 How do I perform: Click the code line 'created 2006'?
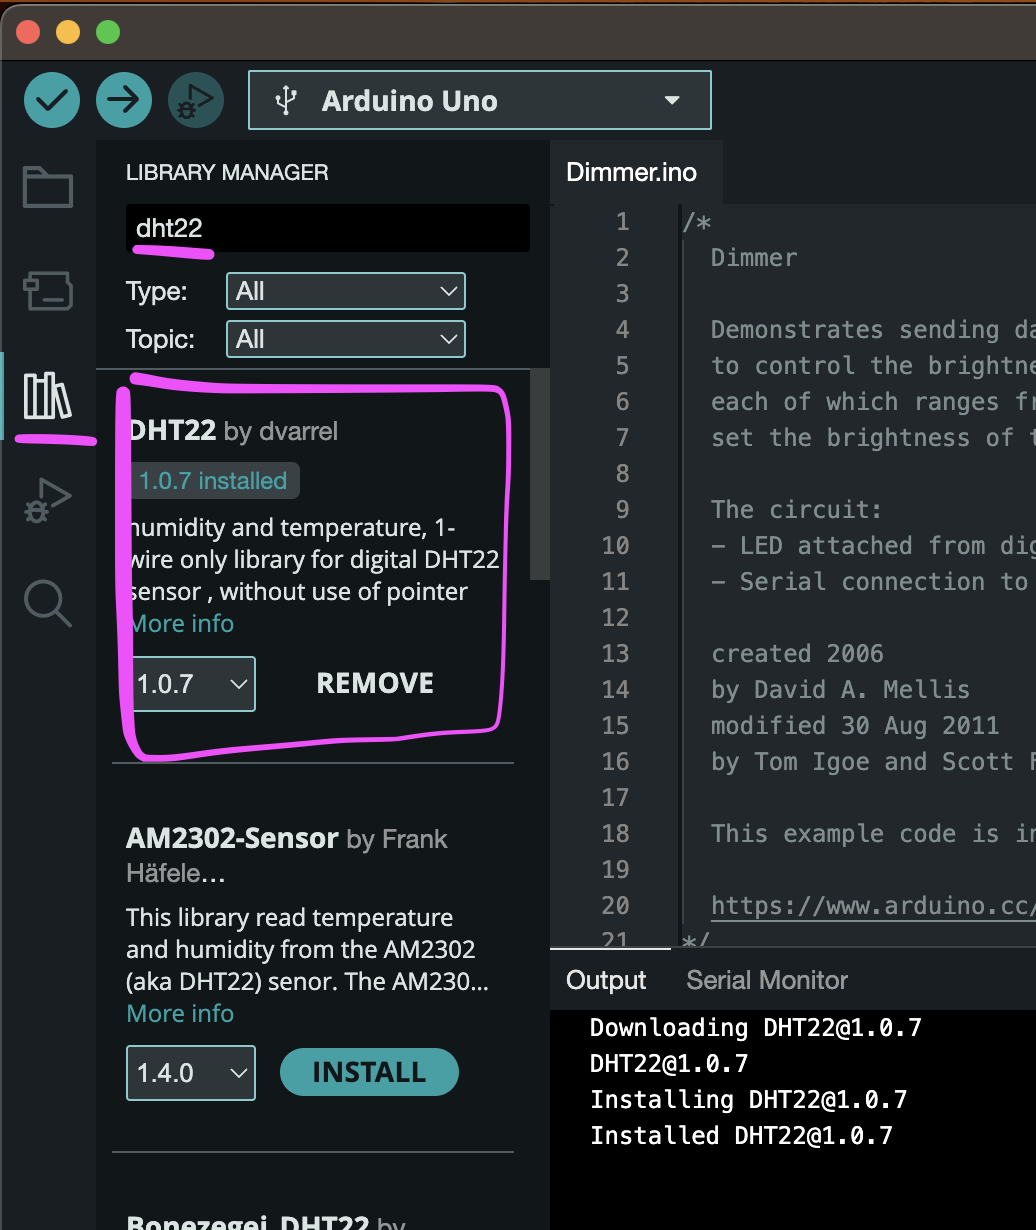(x=797, y=654)
